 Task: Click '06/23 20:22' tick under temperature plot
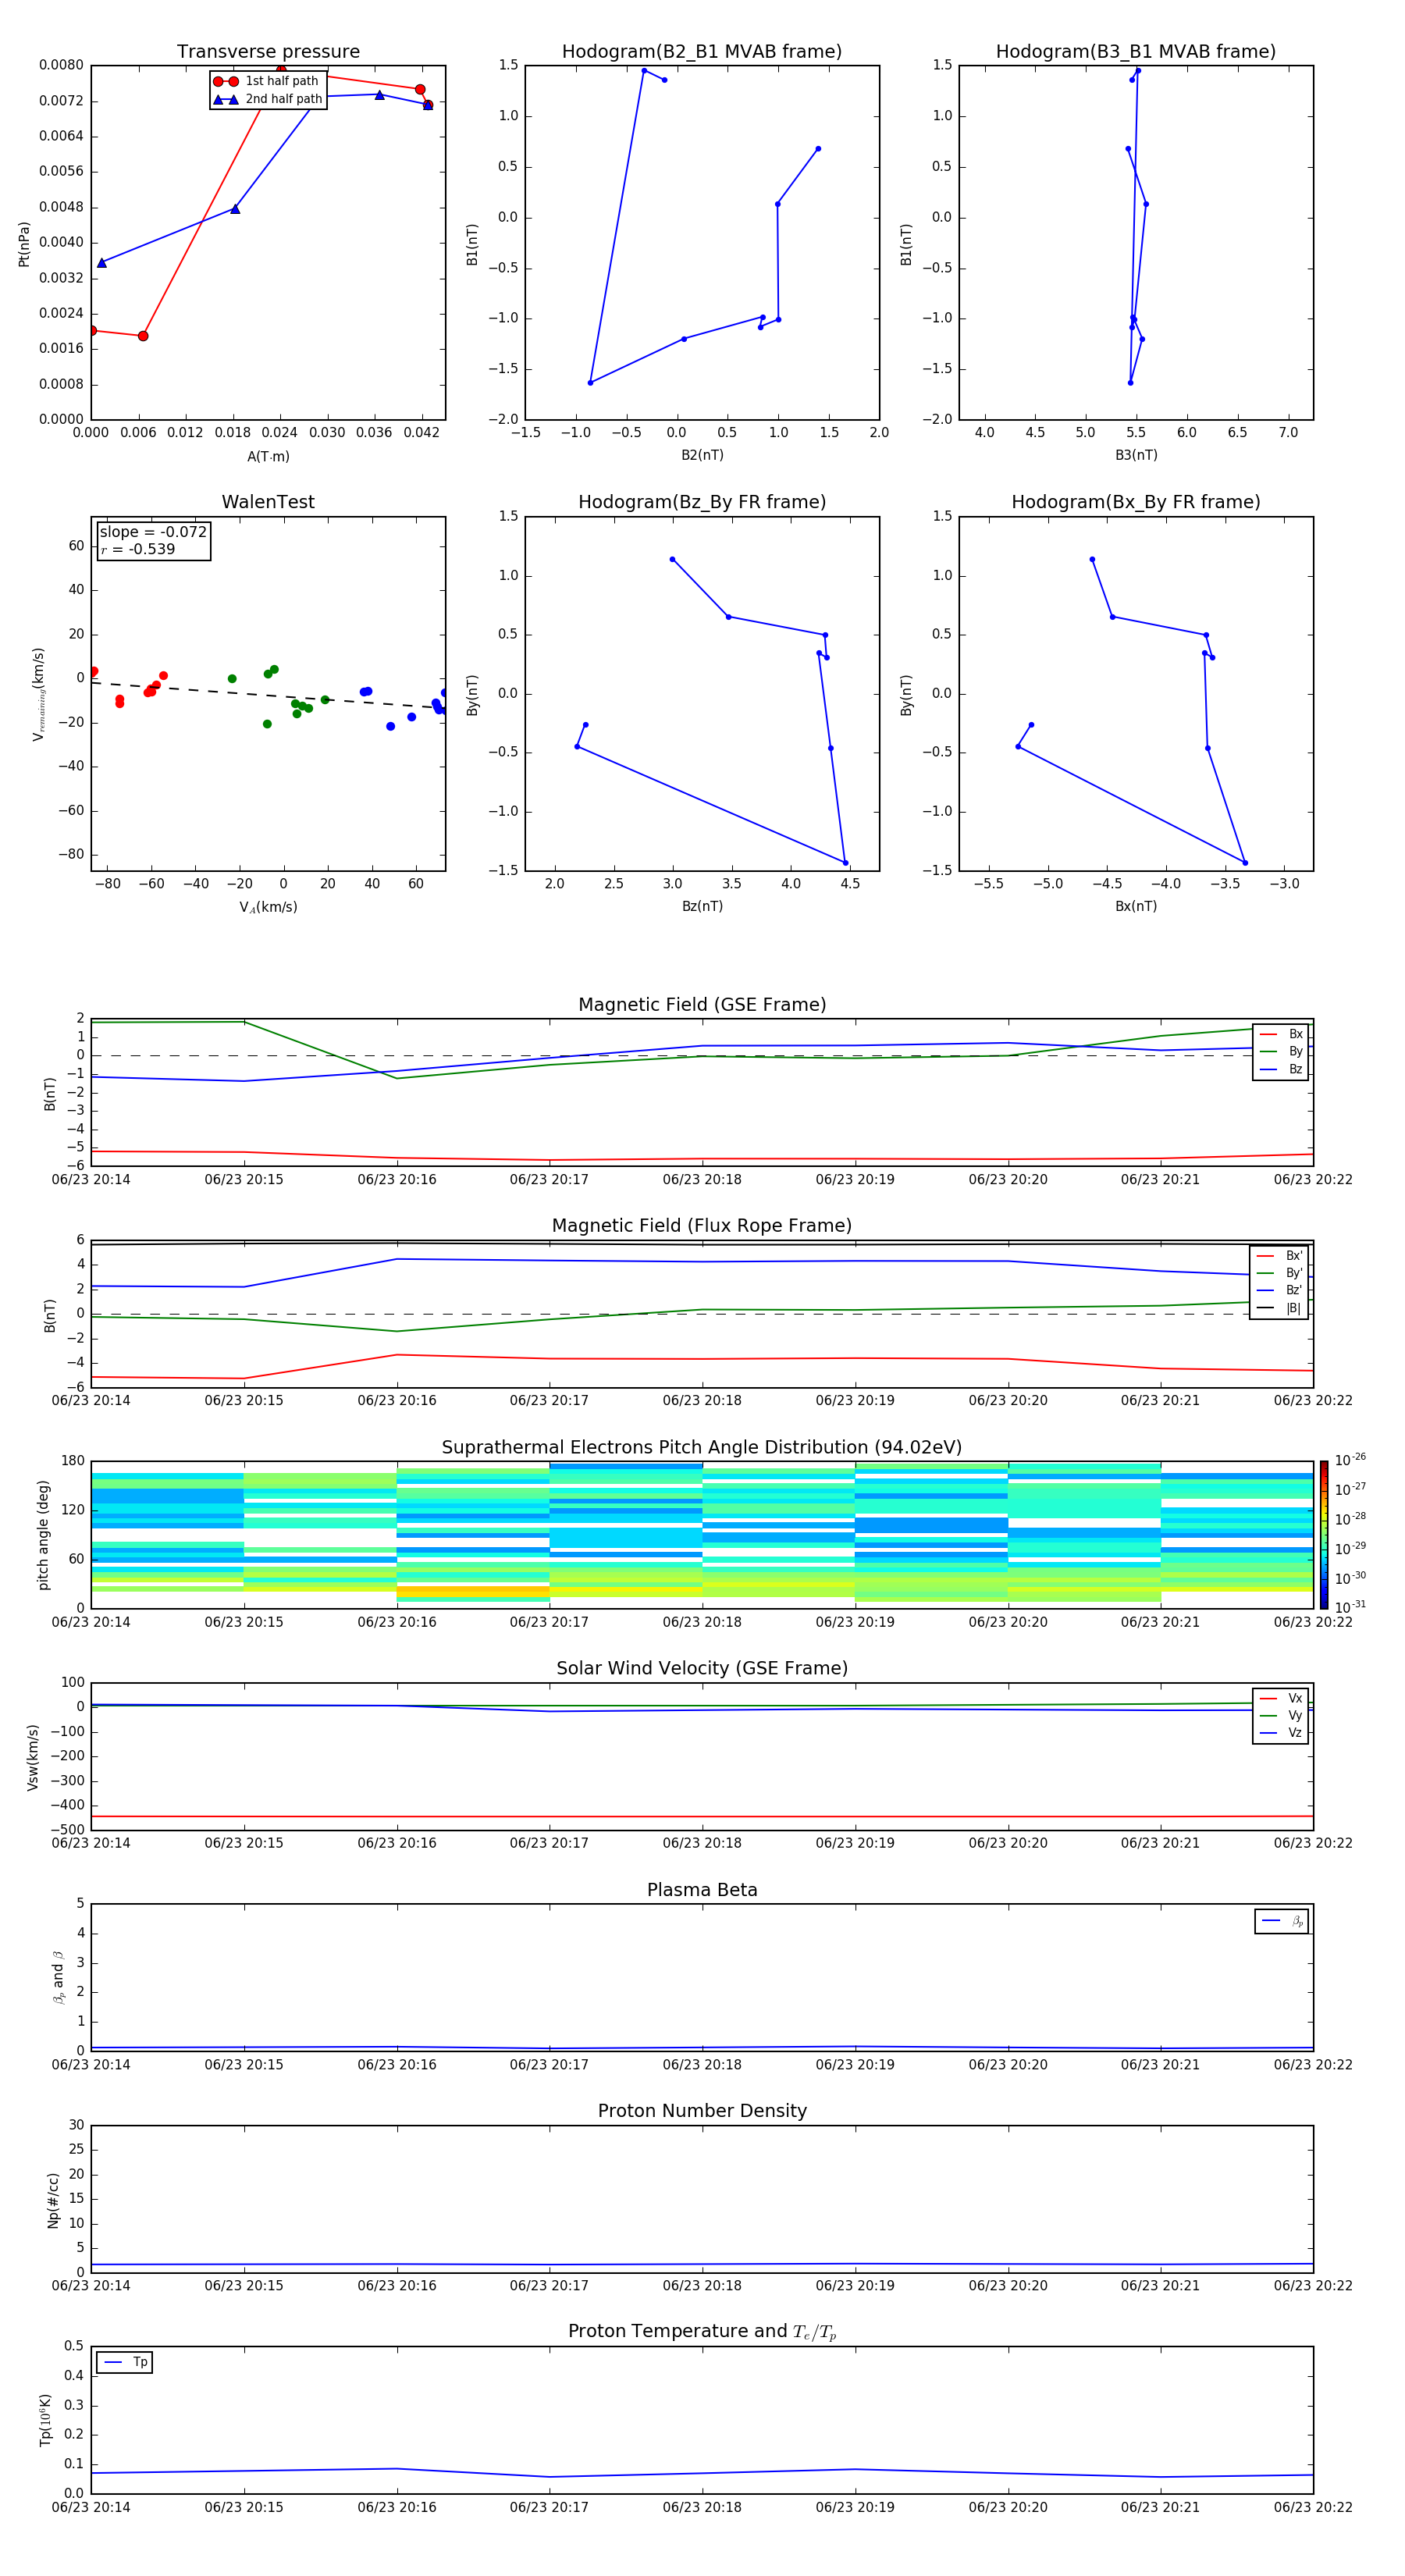tap(1313, 2507)
